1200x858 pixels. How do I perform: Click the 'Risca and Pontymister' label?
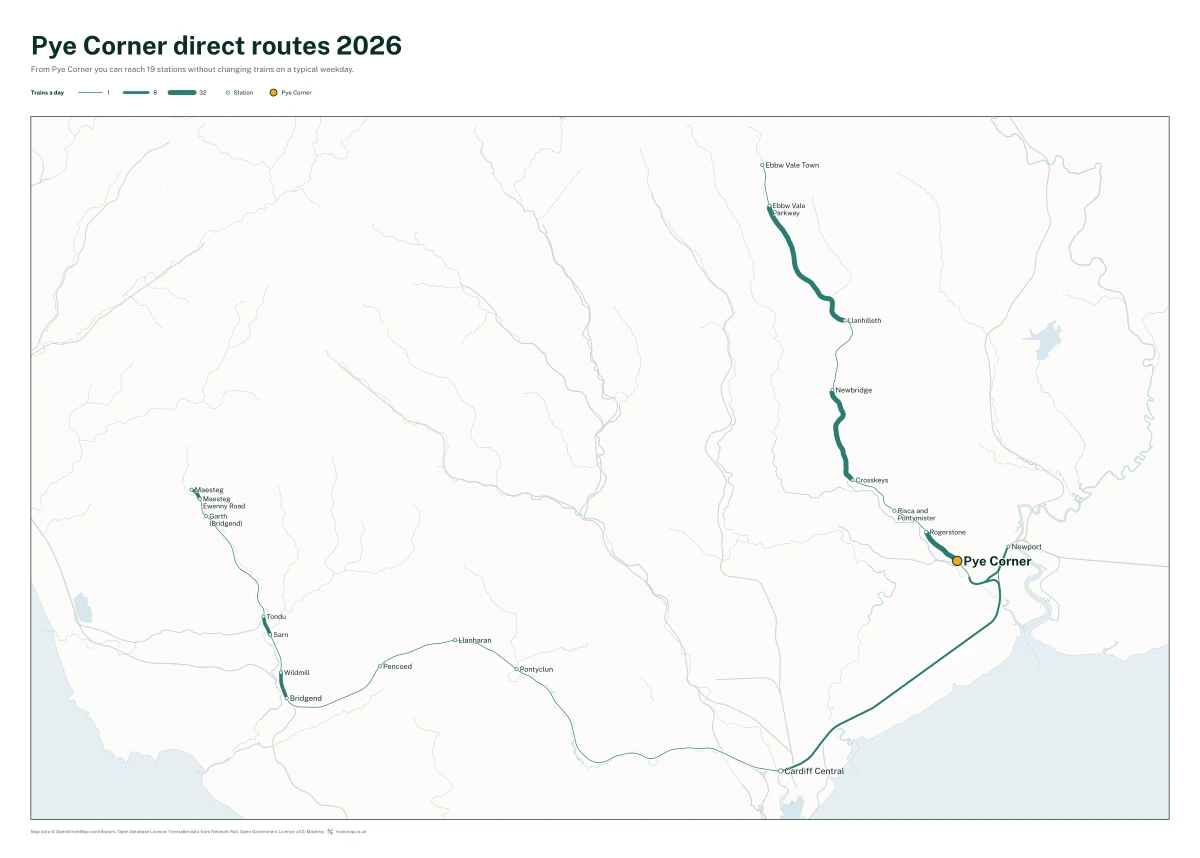(x=917, y=514)
